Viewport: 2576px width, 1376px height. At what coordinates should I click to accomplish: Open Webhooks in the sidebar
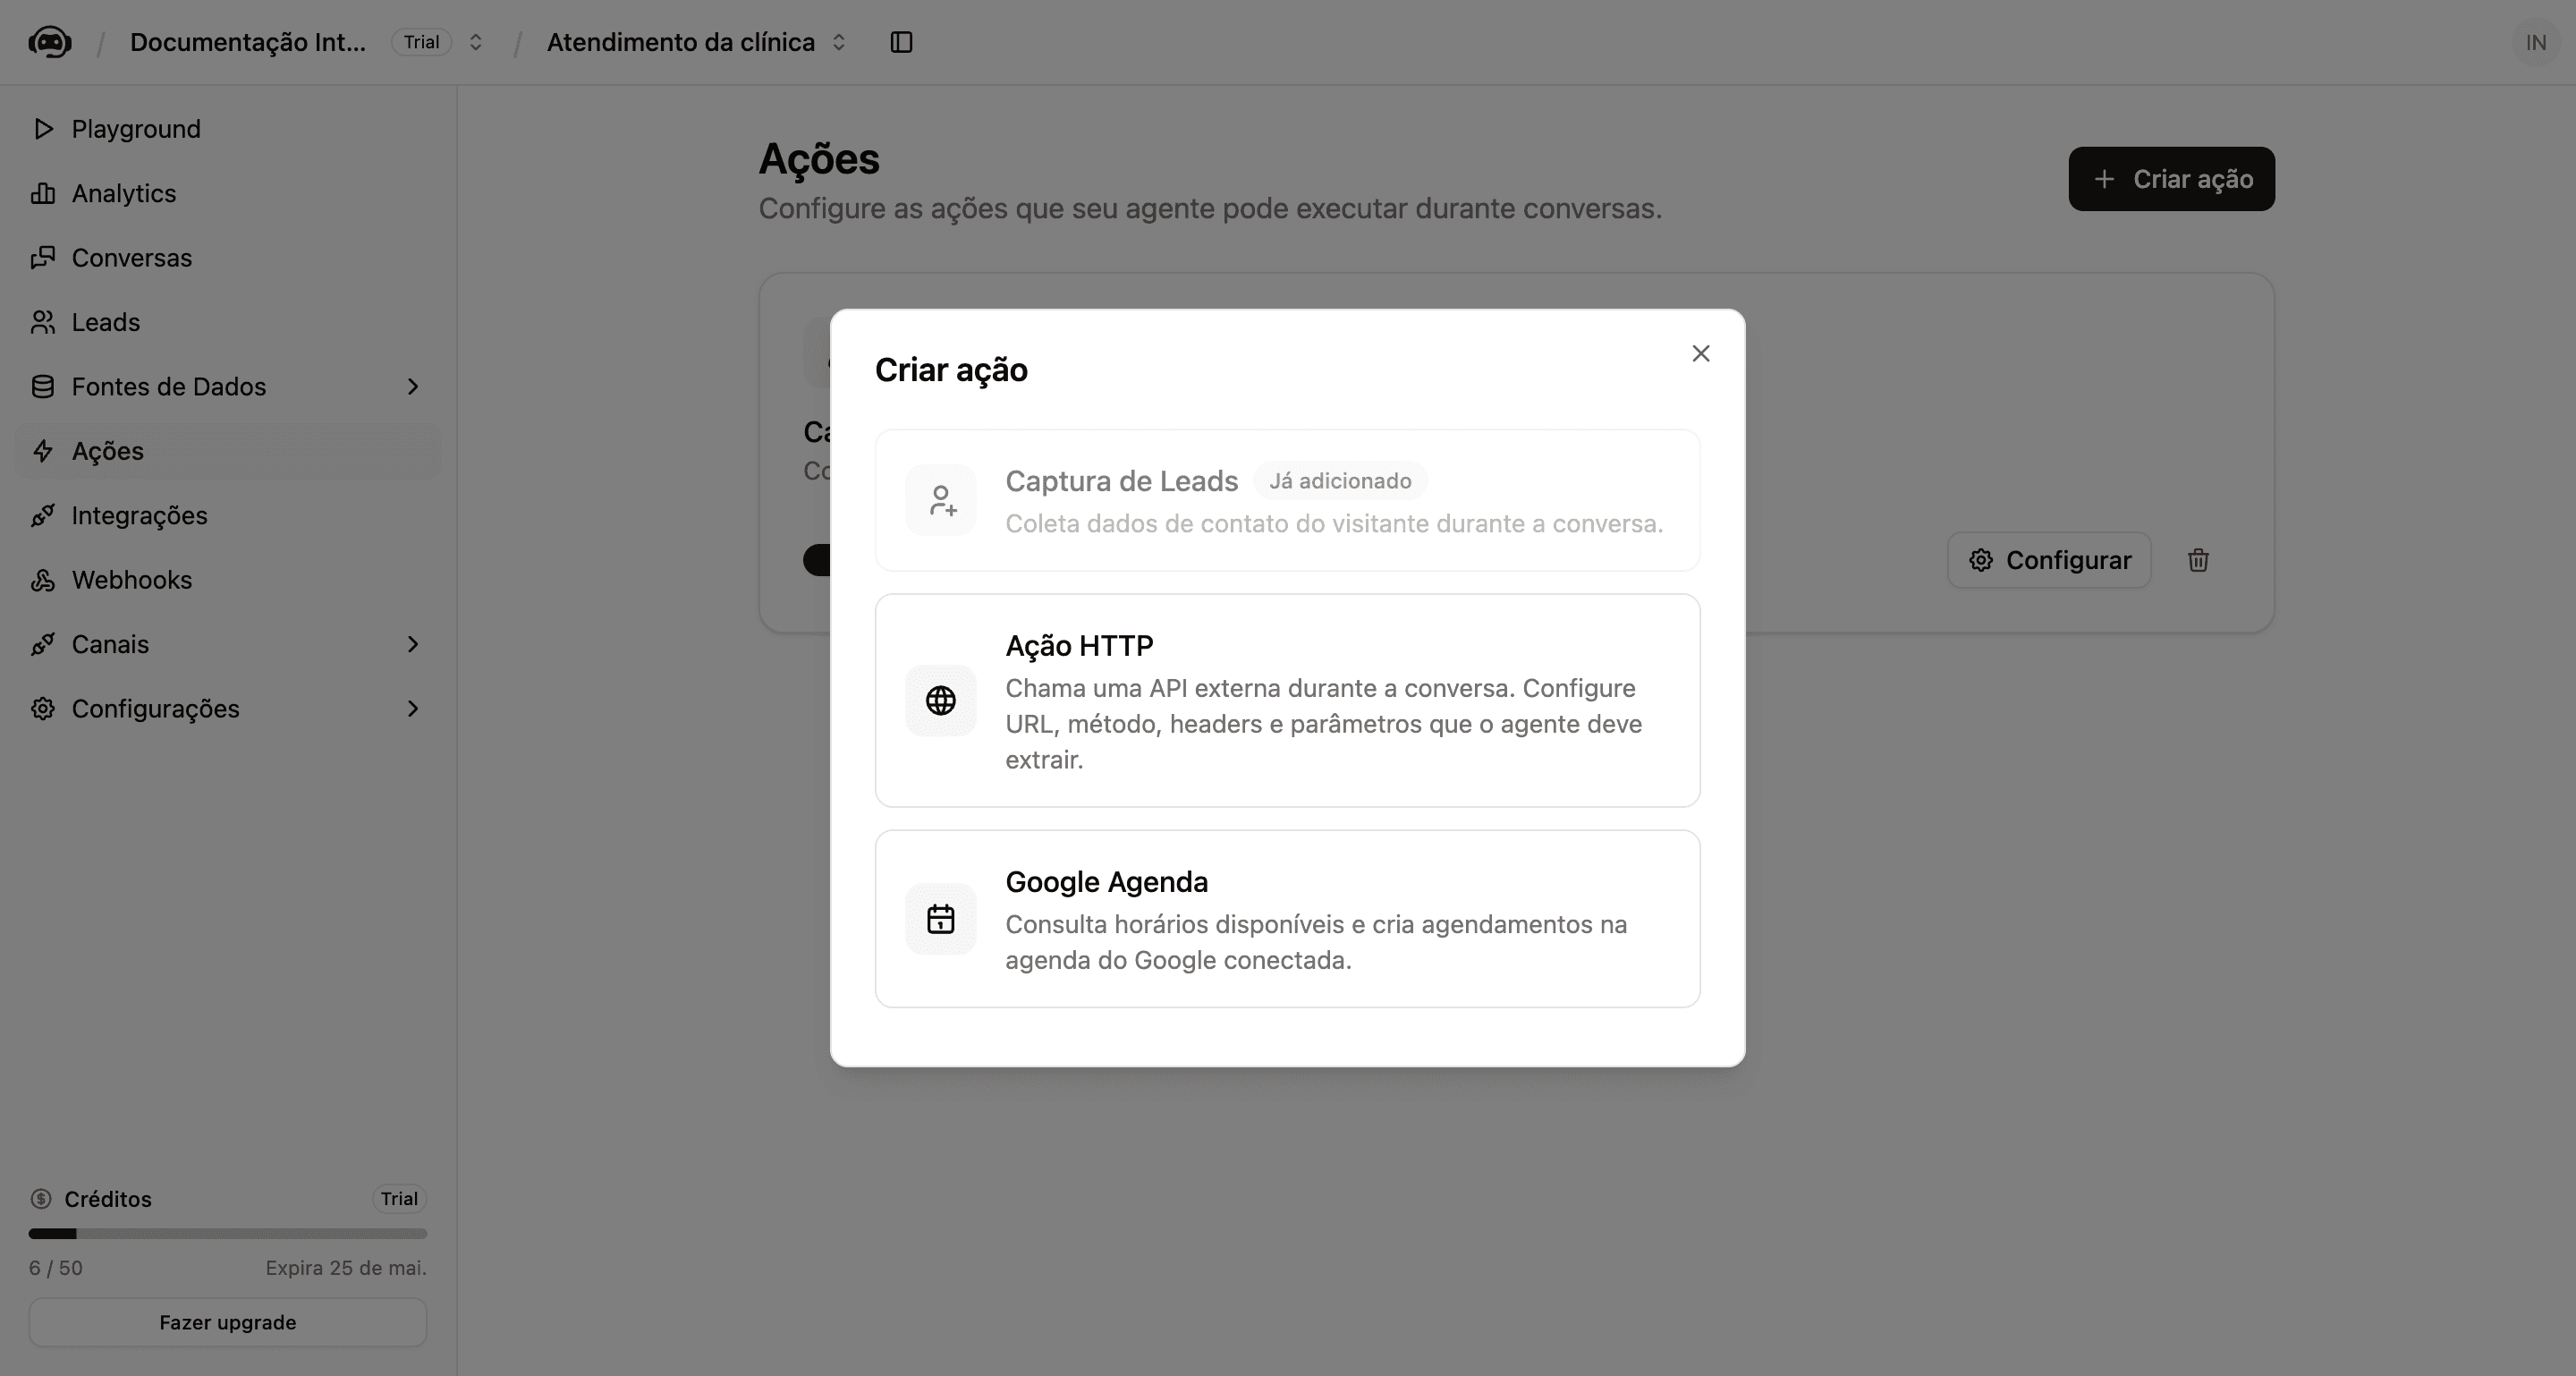pos(228,580)
